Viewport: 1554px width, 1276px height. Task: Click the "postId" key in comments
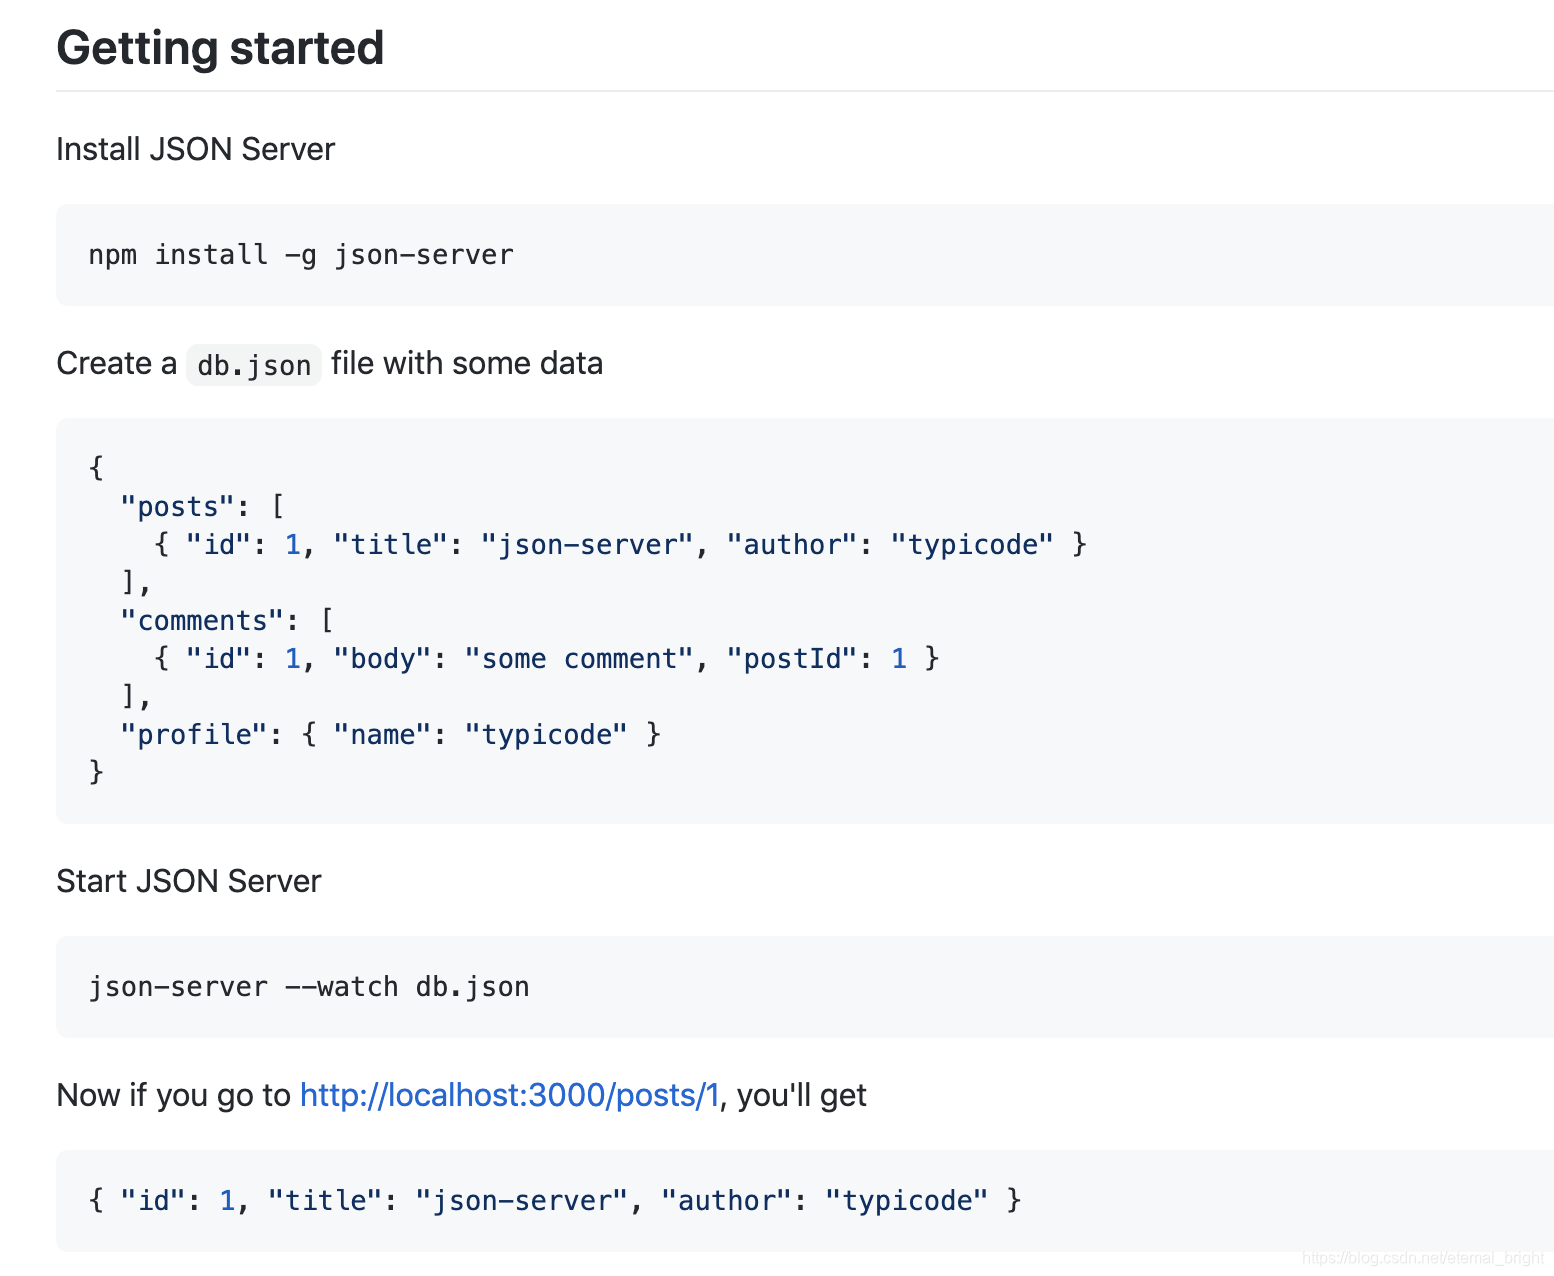[792, 659]
